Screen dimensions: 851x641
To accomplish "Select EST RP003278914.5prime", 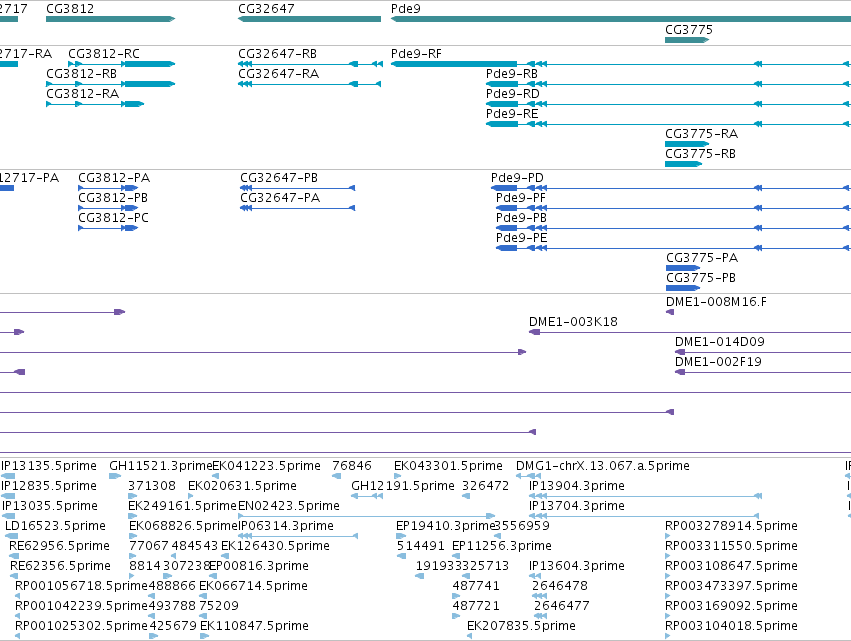I will tap(731, 526).
